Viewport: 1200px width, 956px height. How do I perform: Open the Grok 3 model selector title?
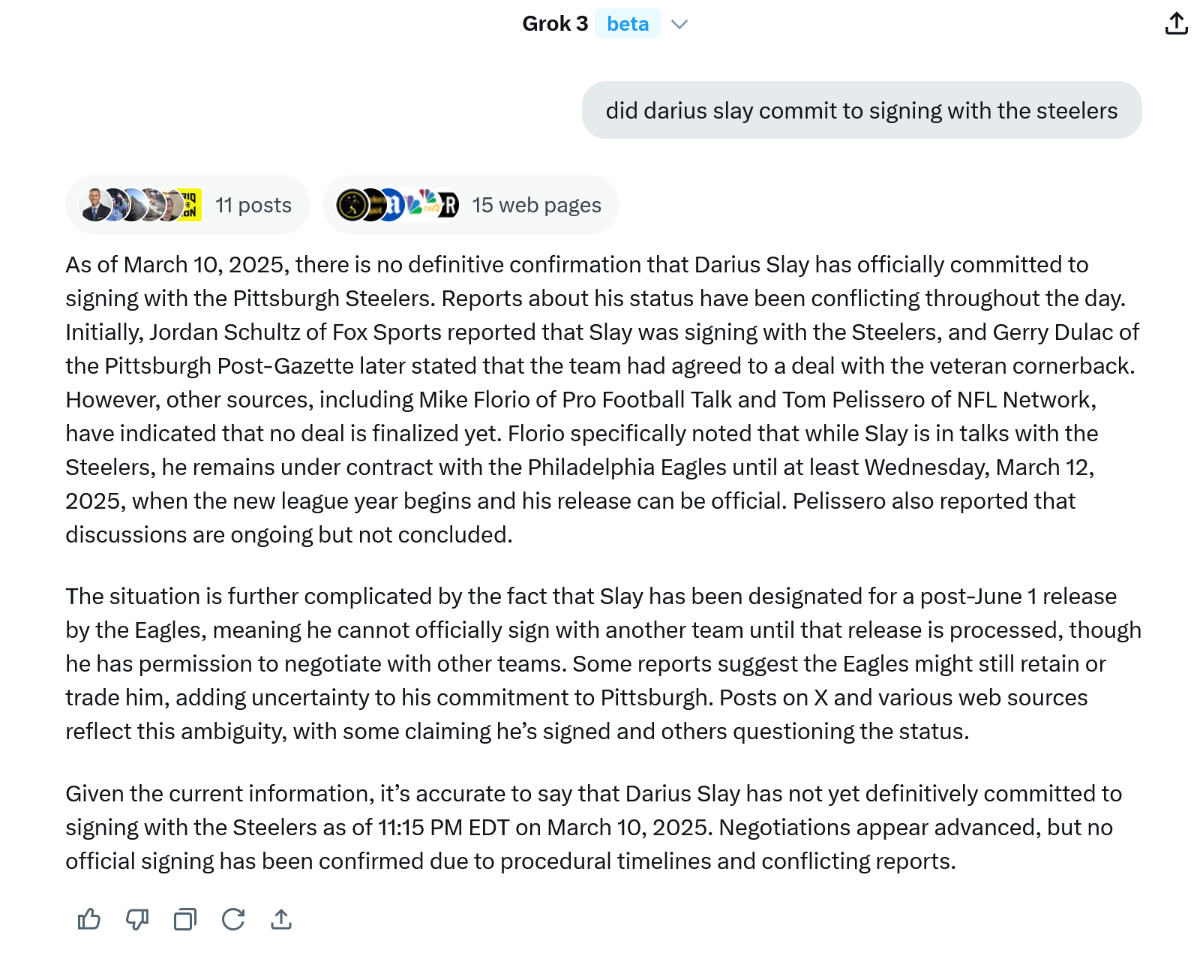click(x=555, y=24)
